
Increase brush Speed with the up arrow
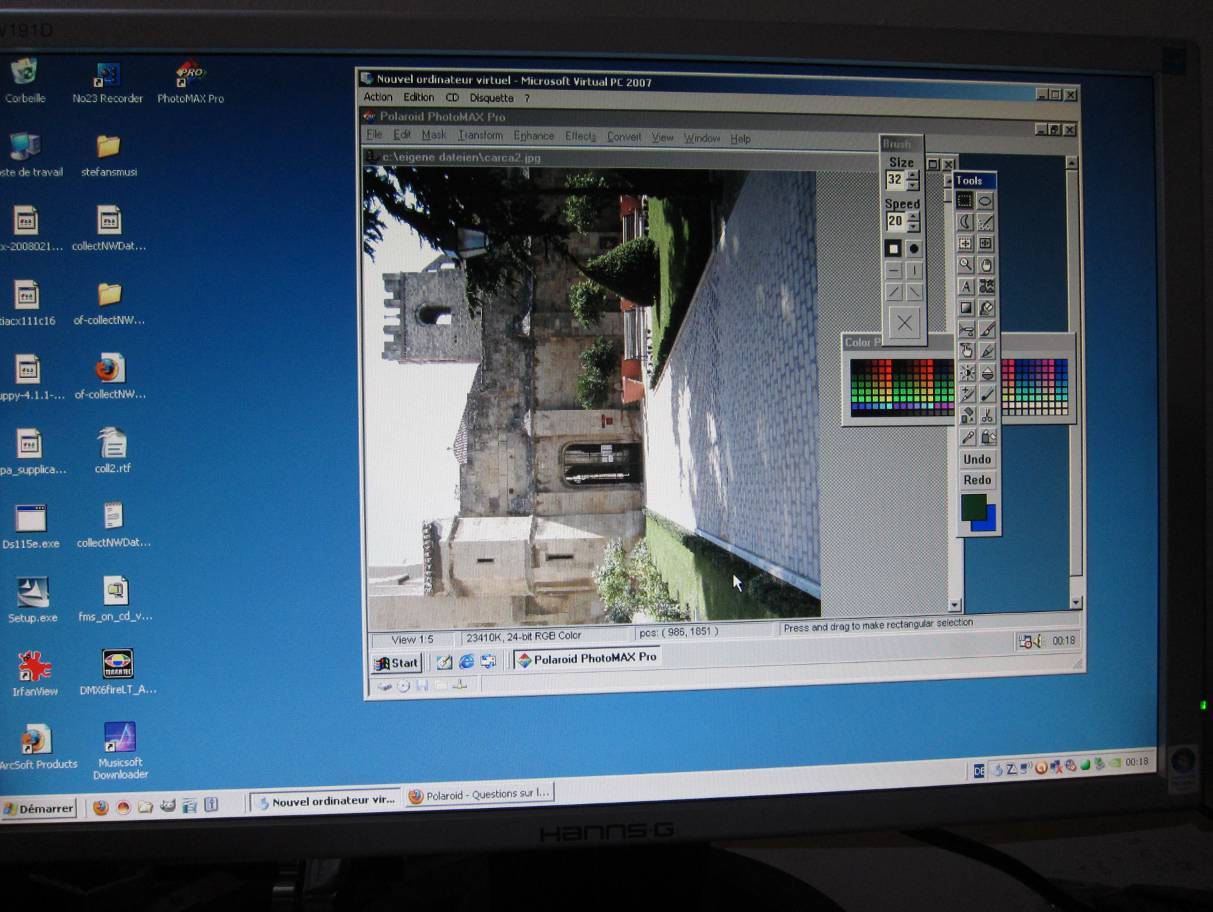click(x=913, y=216)
